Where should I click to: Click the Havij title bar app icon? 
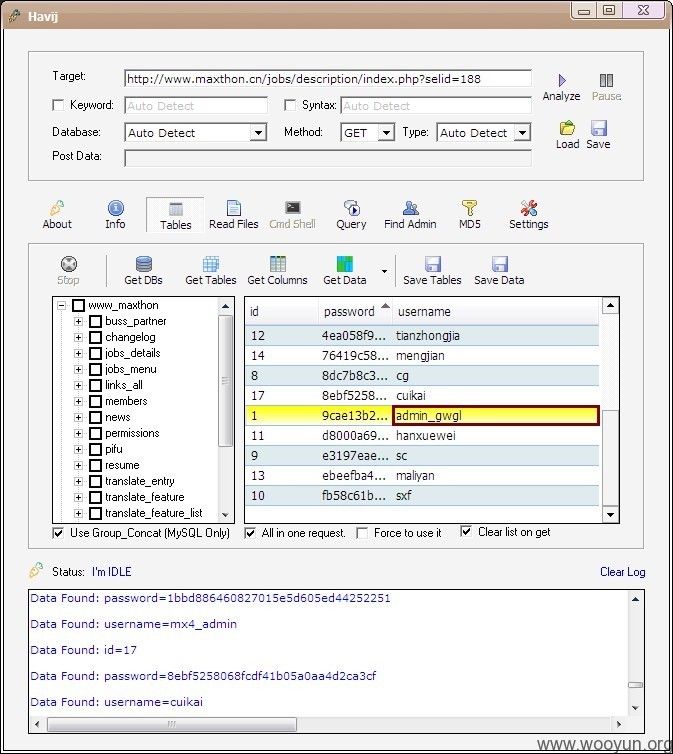[x=14, y=16]
